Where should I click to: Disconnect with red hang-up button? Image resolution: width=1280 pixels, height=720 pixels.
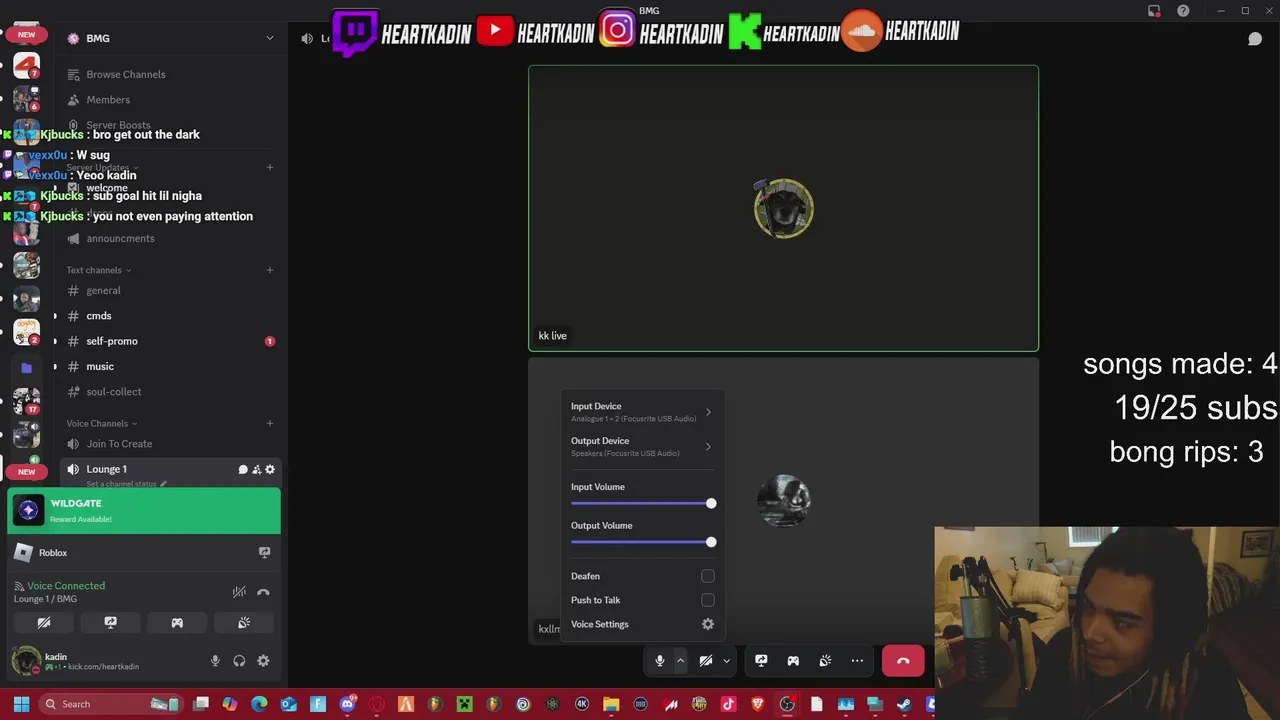(903, 661)
